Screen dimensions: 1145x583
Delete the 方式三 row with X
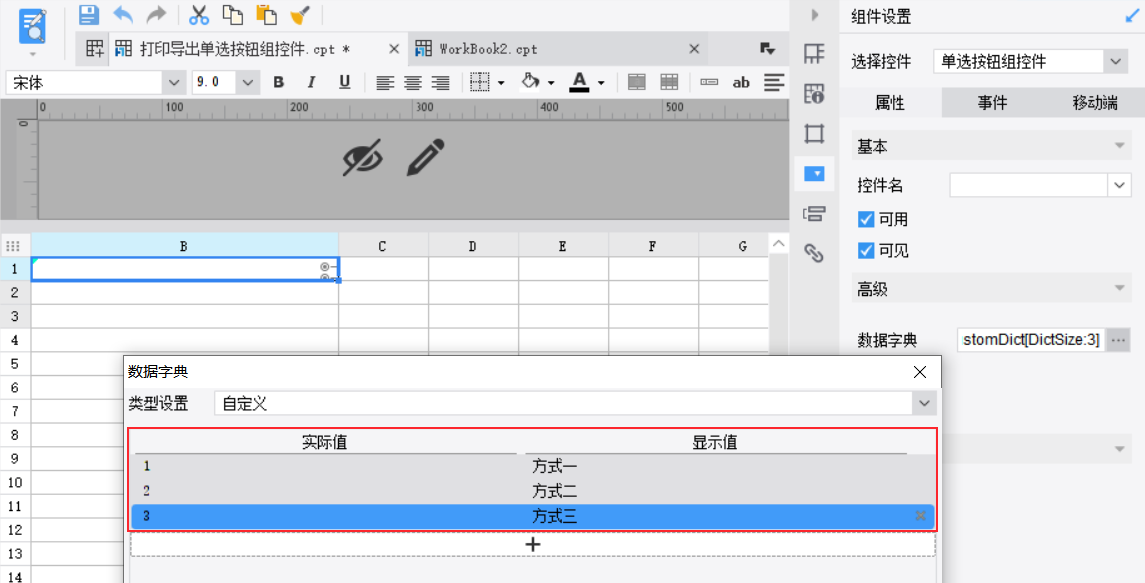point(921,516)
